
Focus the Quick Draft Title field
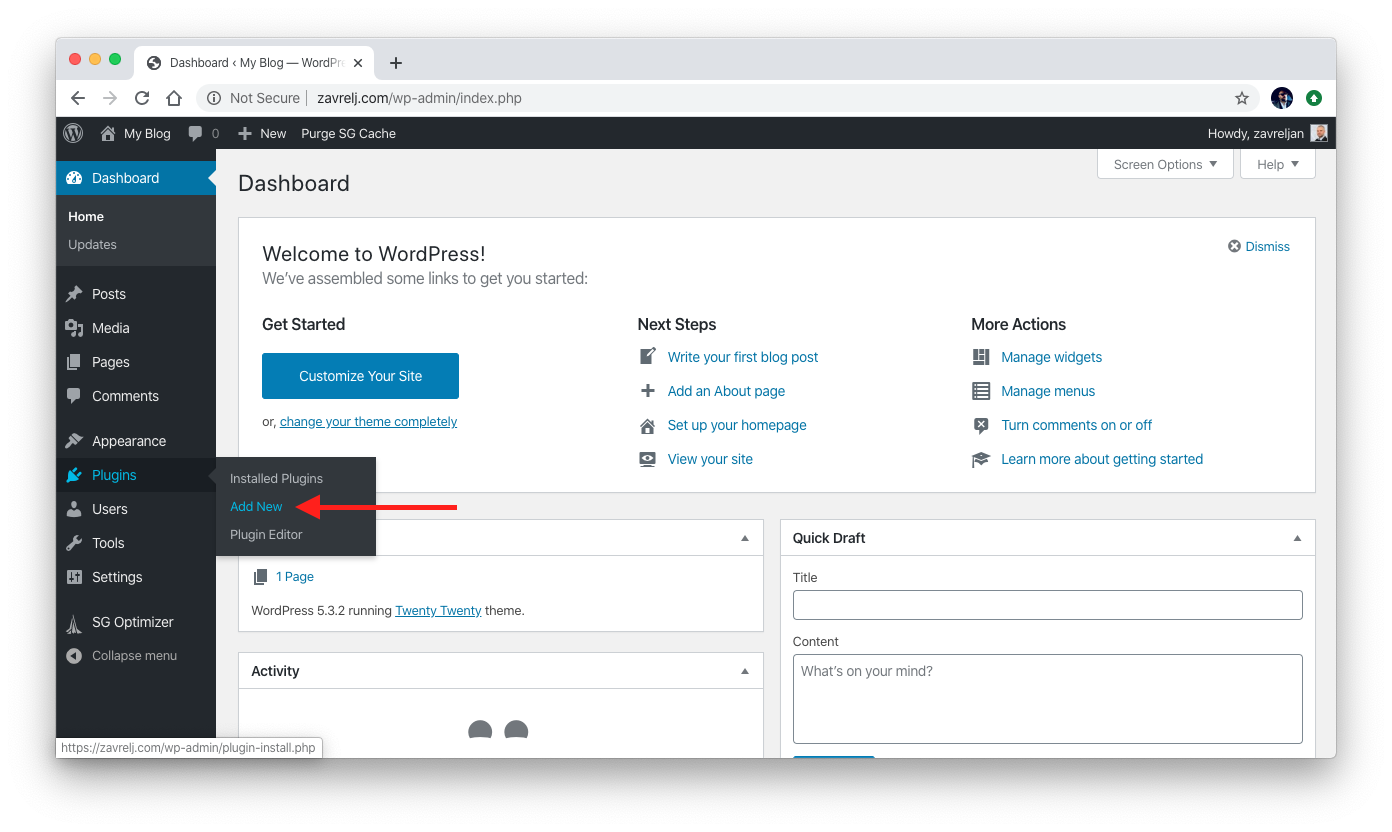pyautogui.click(x=1047, y=605)
